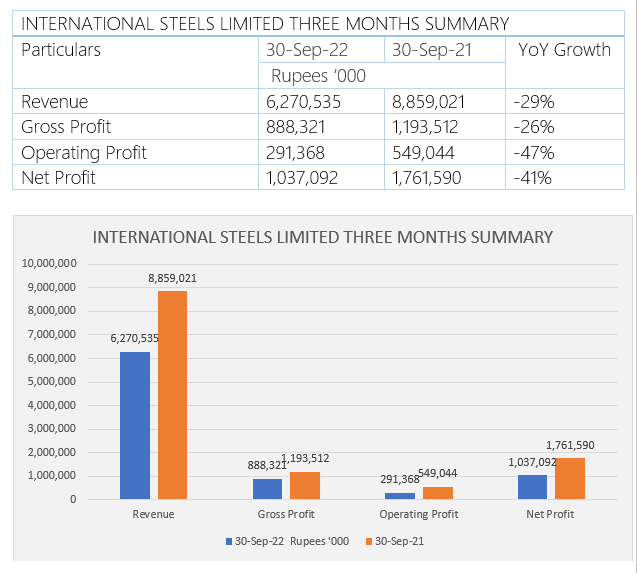Select the blue Gross Profit bar
The width and height of the screenshot is (637, 573).
tap(267, 489)
